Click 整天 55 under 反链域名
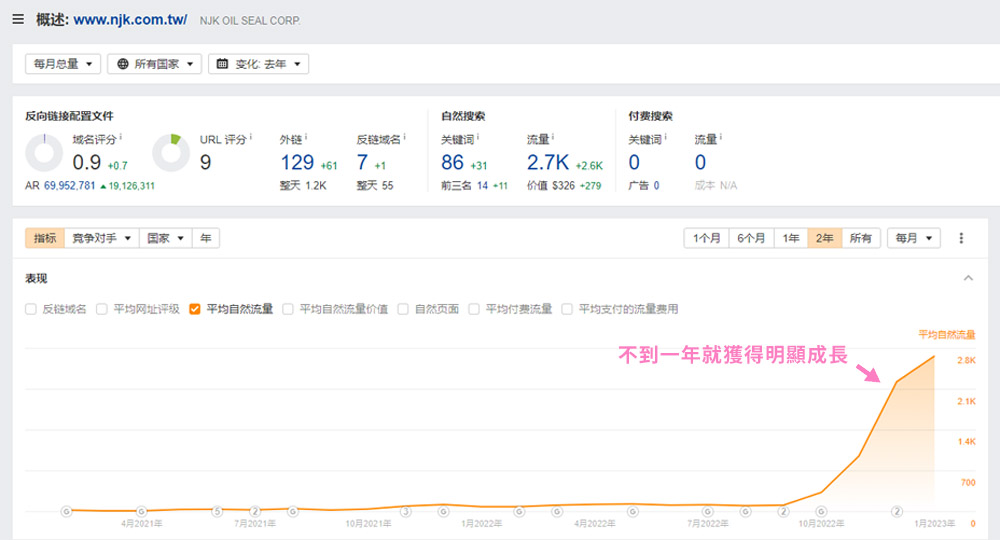 click(375, 186)
